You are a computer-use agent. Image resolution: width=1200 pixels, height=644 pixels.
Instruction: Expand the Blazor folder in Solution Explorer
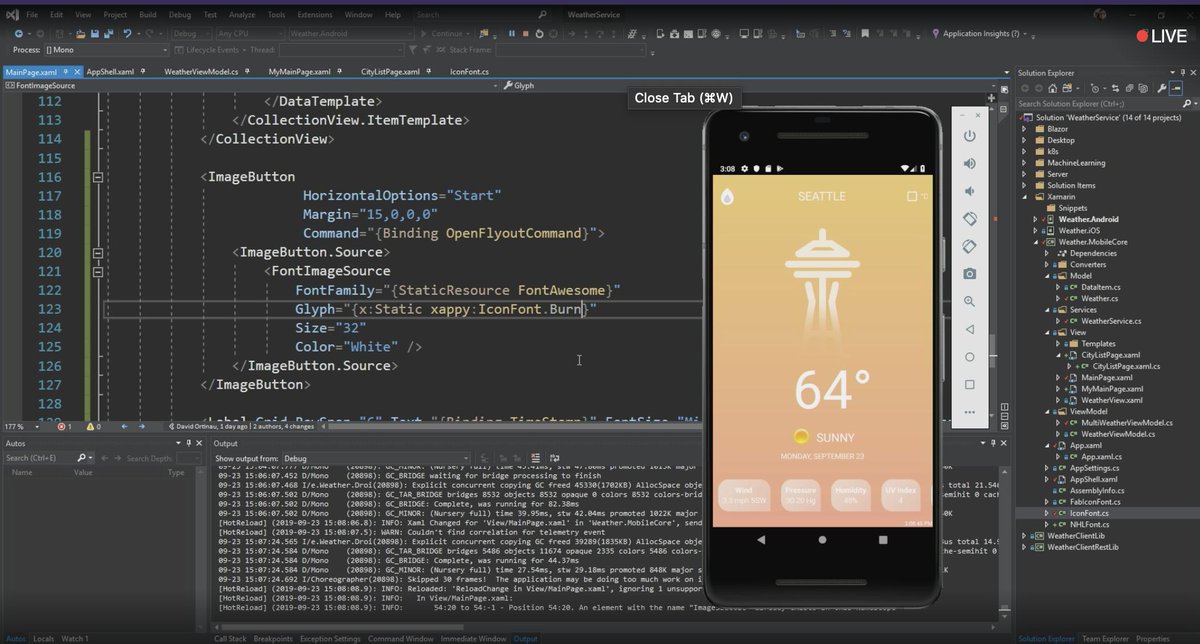pyautogui.click(x=1024, y=129)
